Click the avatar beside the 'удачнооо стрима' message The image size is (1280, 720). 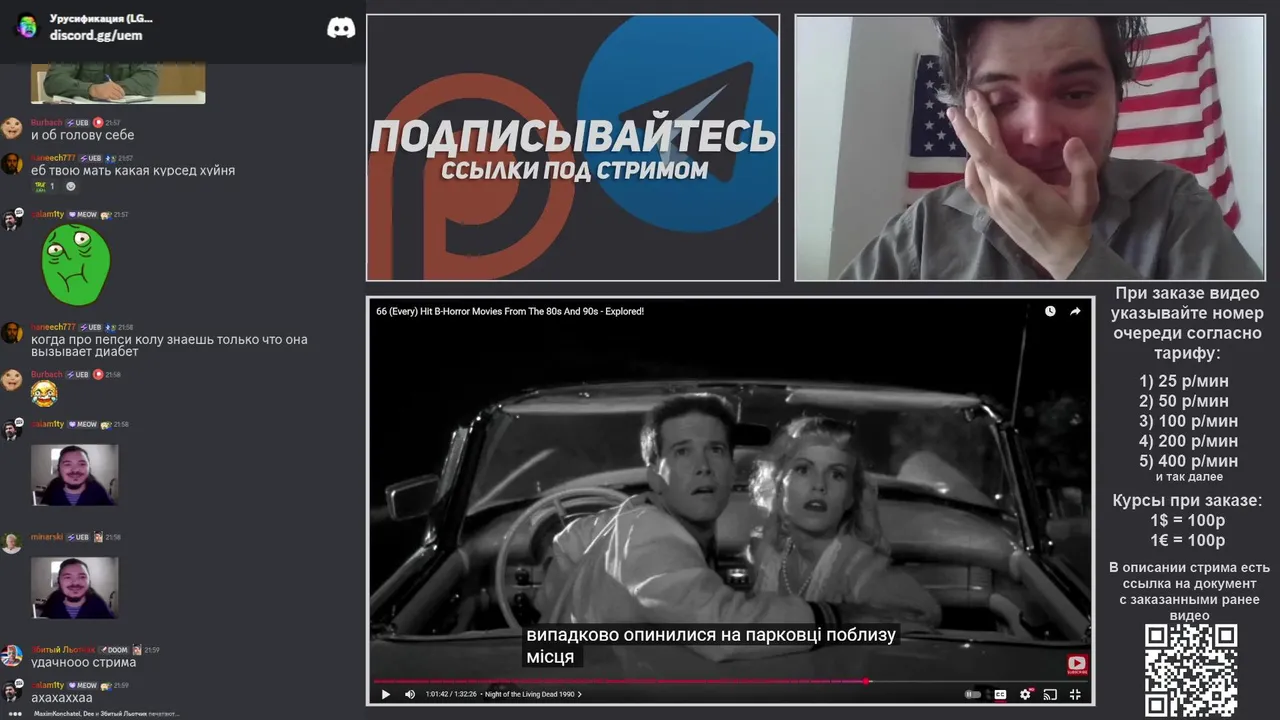pos(12,656)
